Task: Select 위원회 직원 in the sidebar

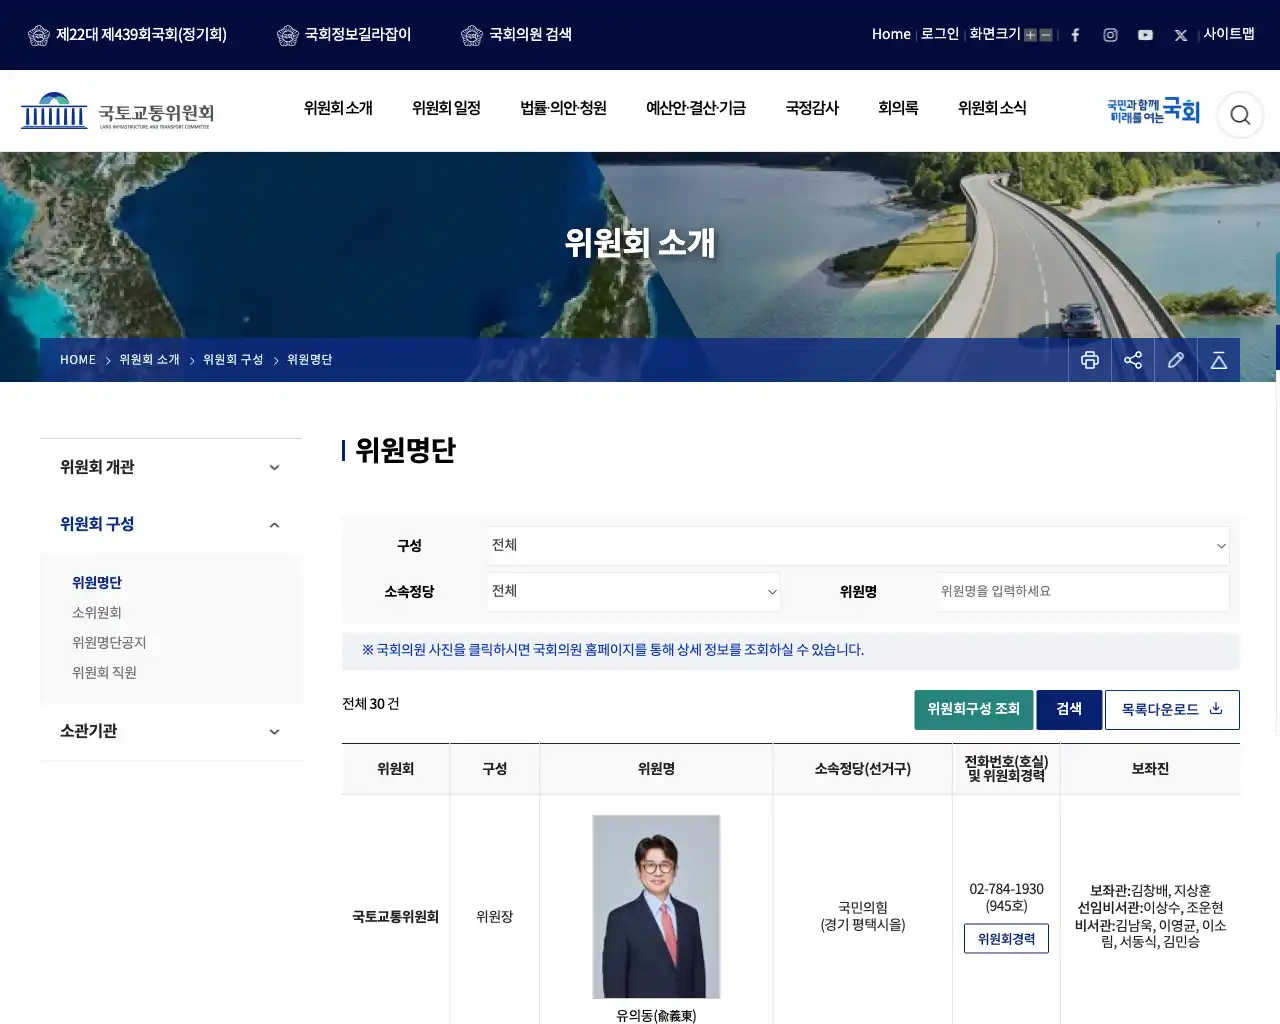Action: 104,673
